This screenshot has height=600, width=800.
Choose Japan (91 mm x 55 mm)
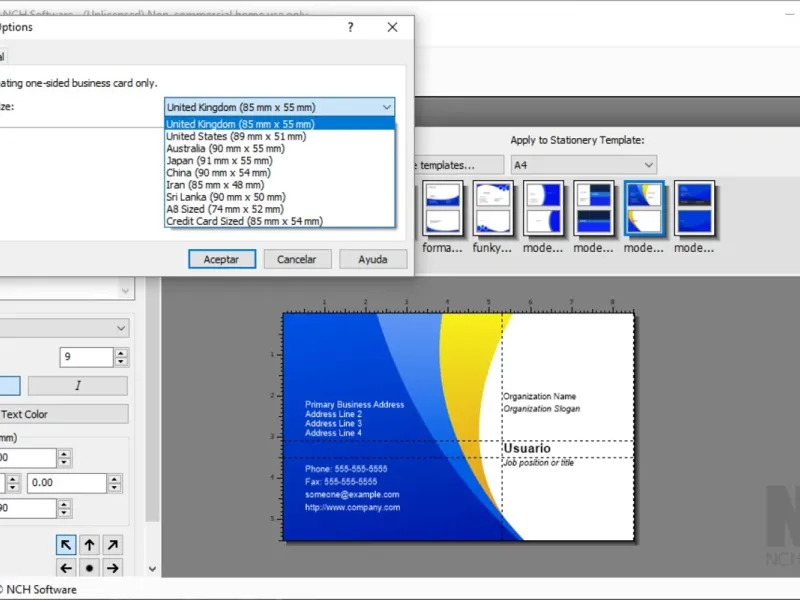coord(218,160)
